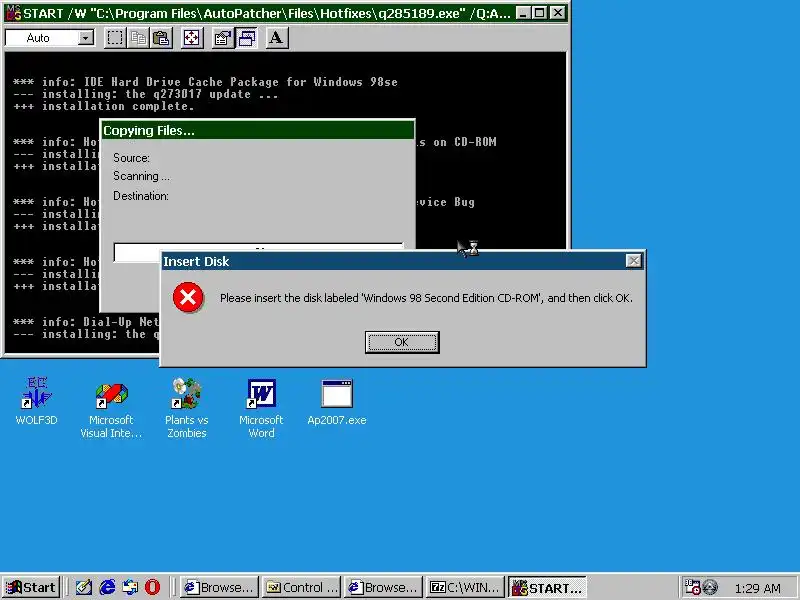The width and height of the screenshot is (800, 600).
Task: Click the third quick launch icon
Action: click(130, 587)
